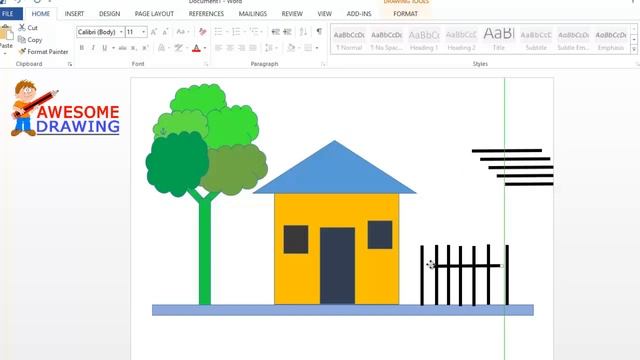This screenshot has height=360, width=640.
Task: Open the Paragraph dialog launcher
Action: (323, 64)
